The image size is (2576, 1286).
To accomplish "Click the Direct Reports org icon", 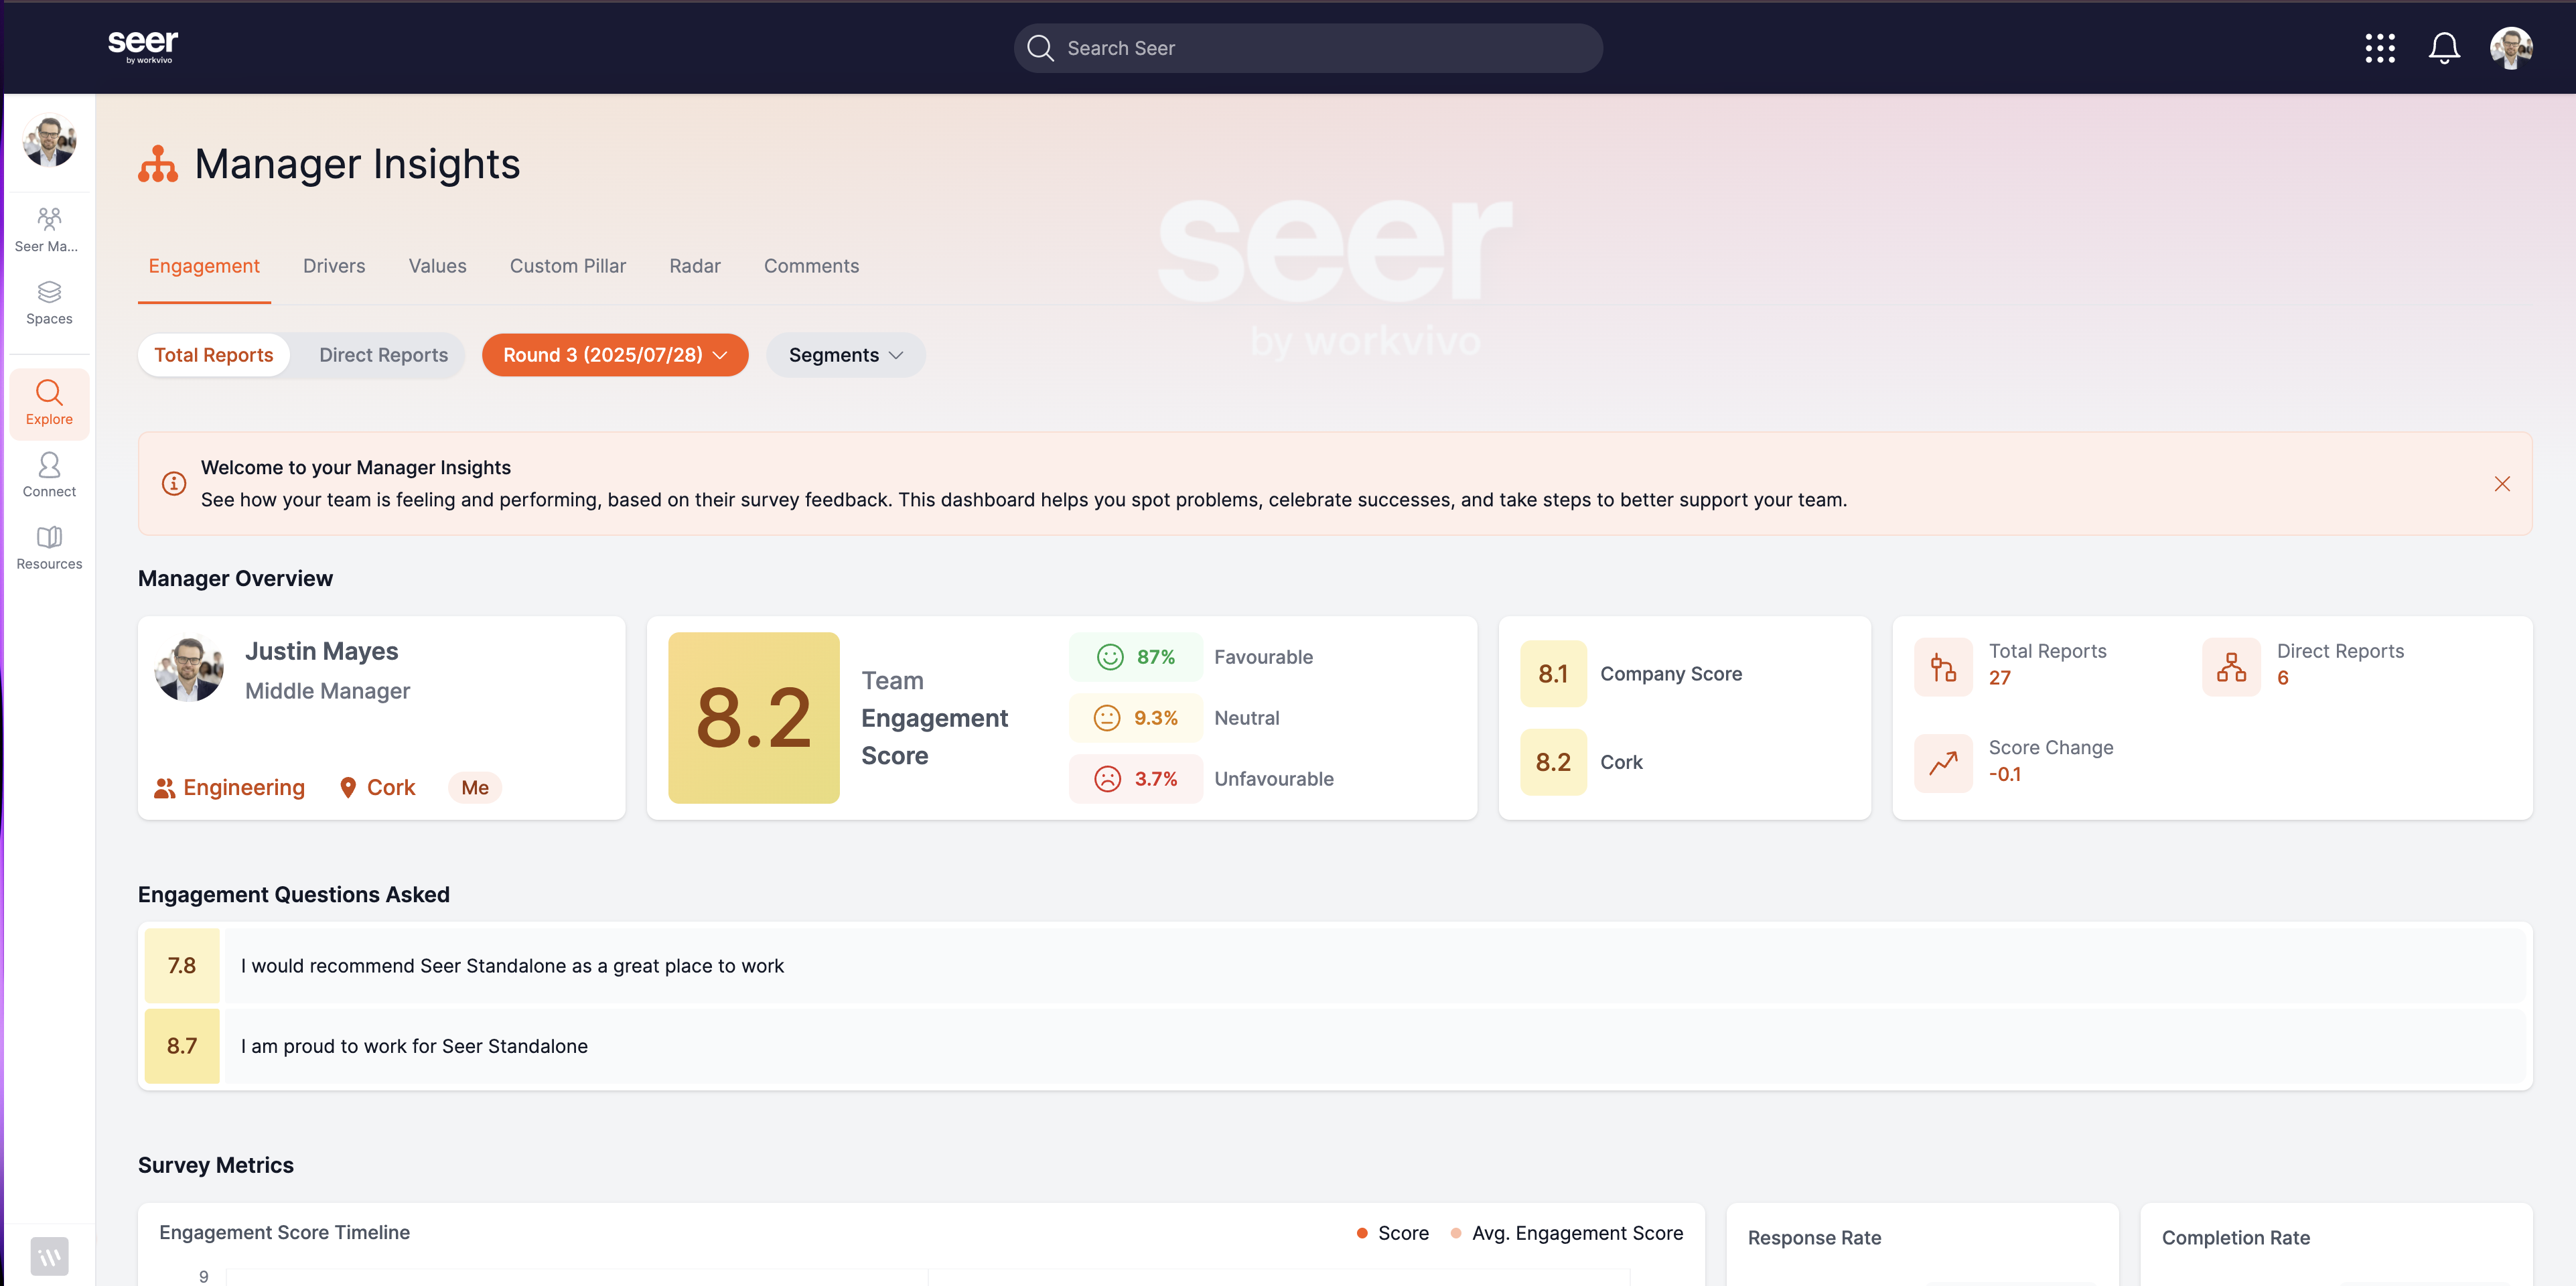I will point(2231,667).
